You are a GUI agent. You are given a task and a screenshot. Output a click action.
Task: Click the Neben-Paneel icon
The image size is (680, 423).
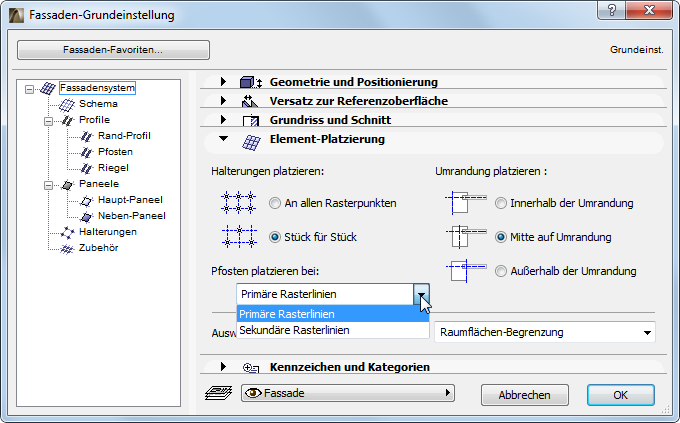[86, 216]
